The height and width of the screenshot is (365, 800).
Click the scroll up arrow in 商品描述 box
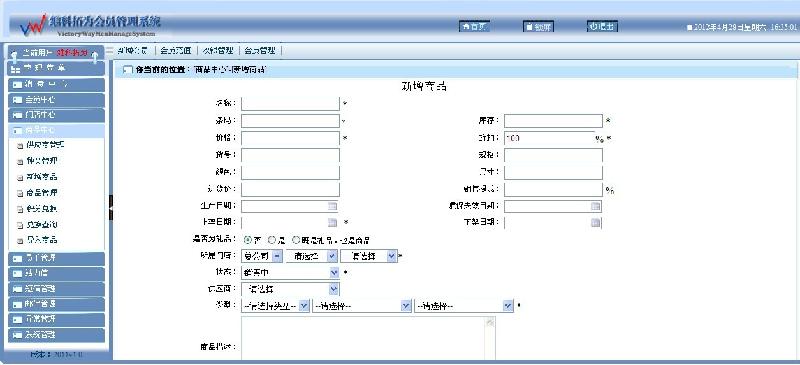[x=490, y=322]
